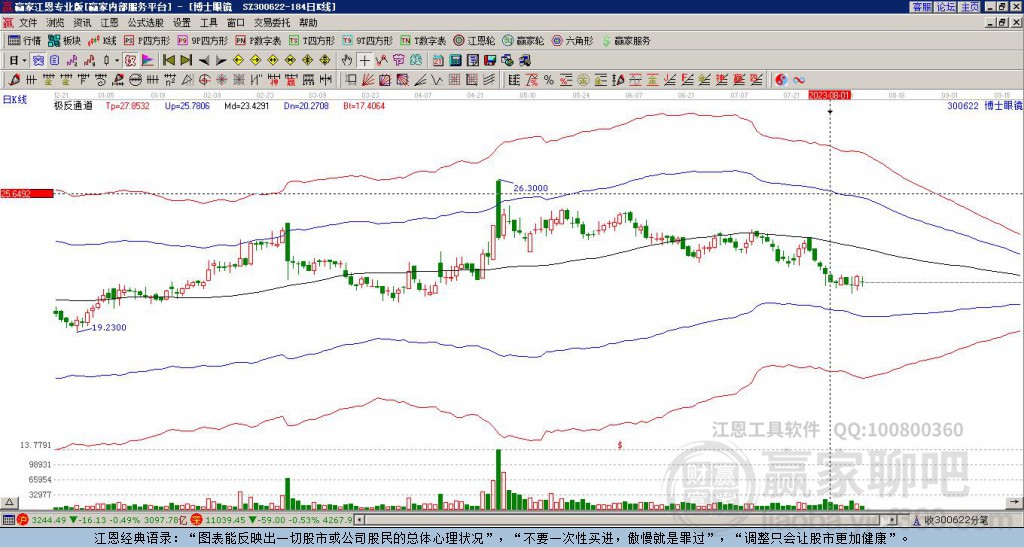Click the 日K线 label at chart corner

tap(16, 99)
